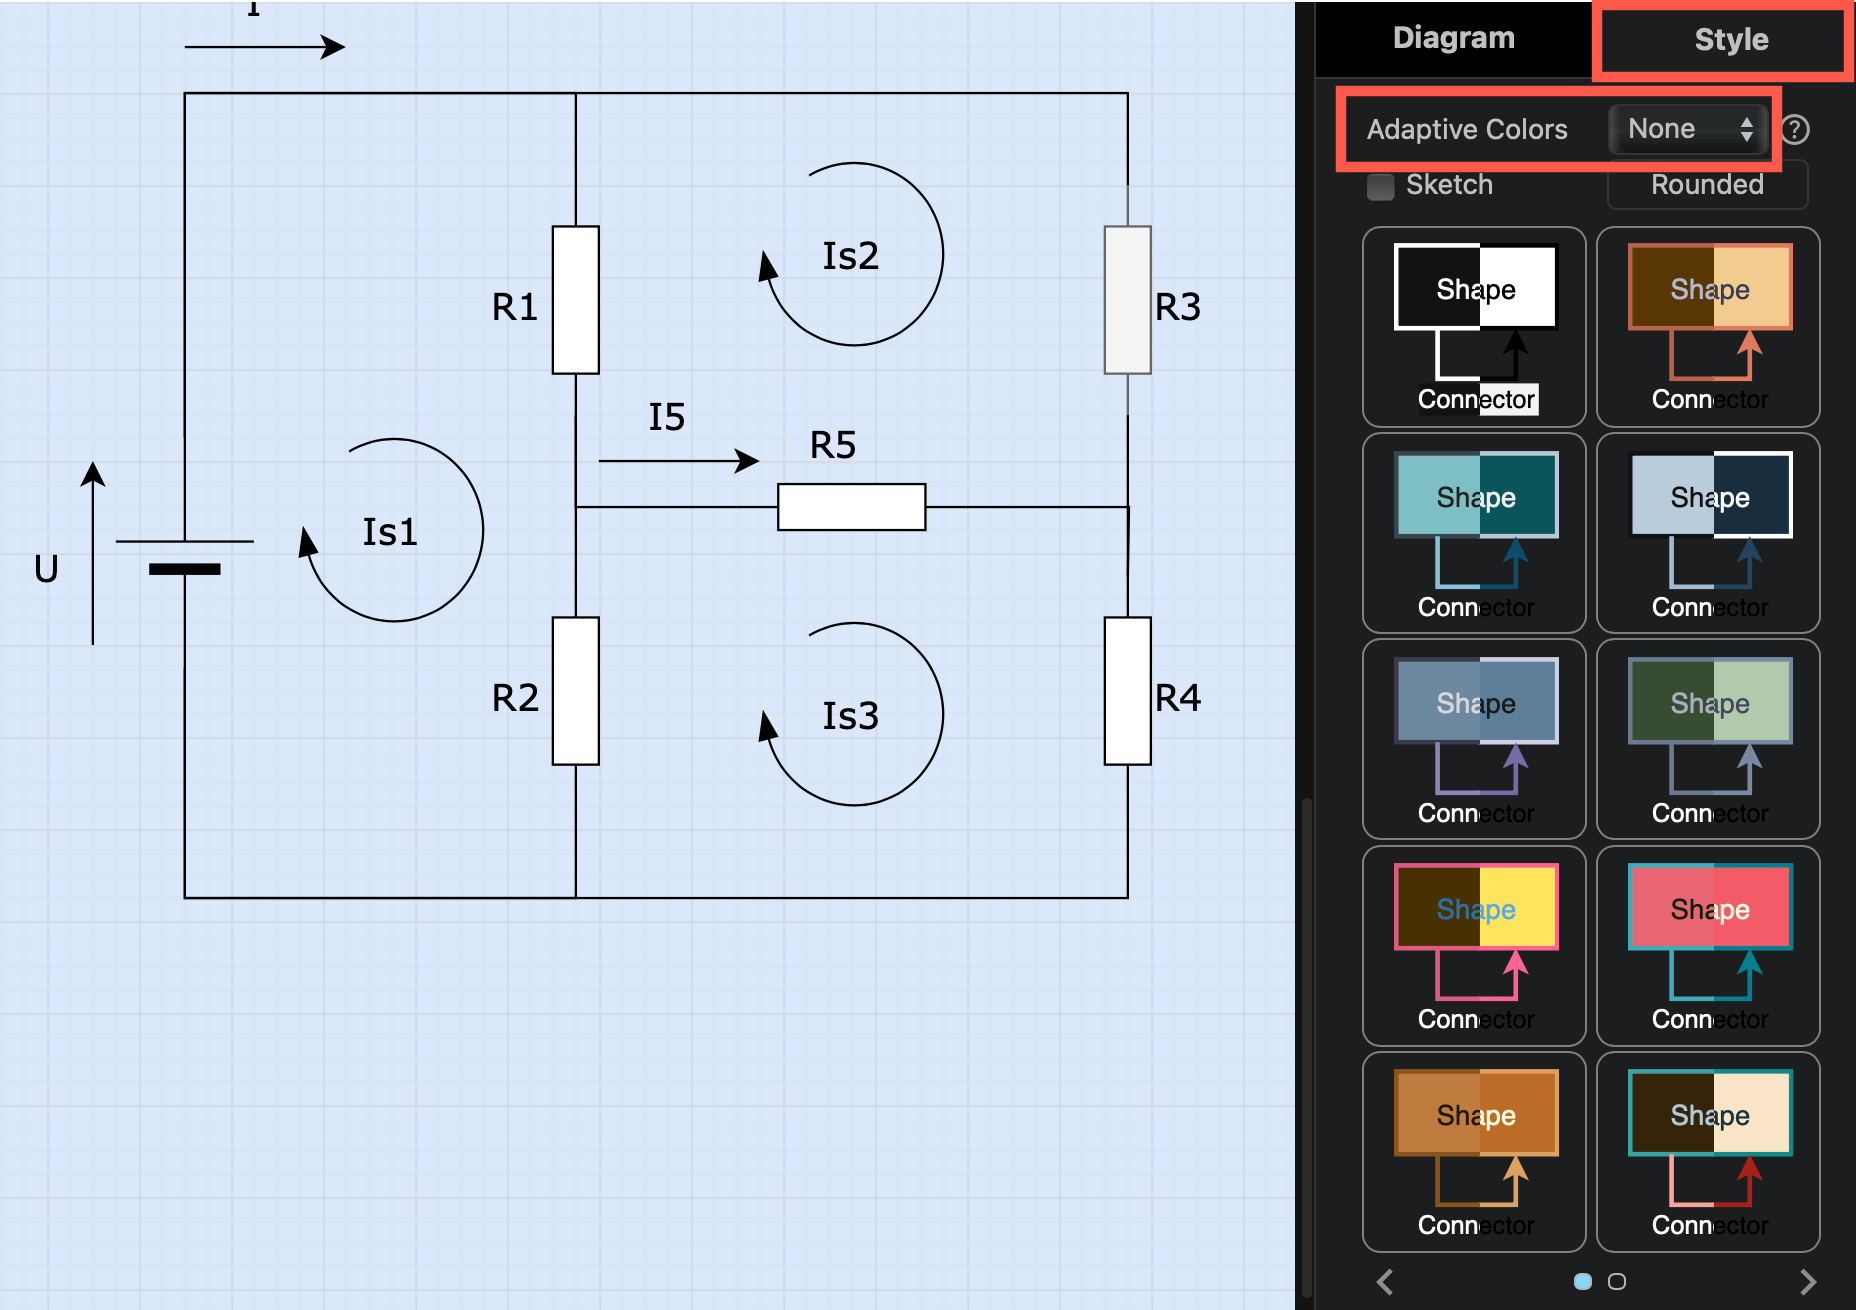This screenshot has width=1856, height=1310.
Task: Toggle the Rounded style option
Action: [1706, 185]
